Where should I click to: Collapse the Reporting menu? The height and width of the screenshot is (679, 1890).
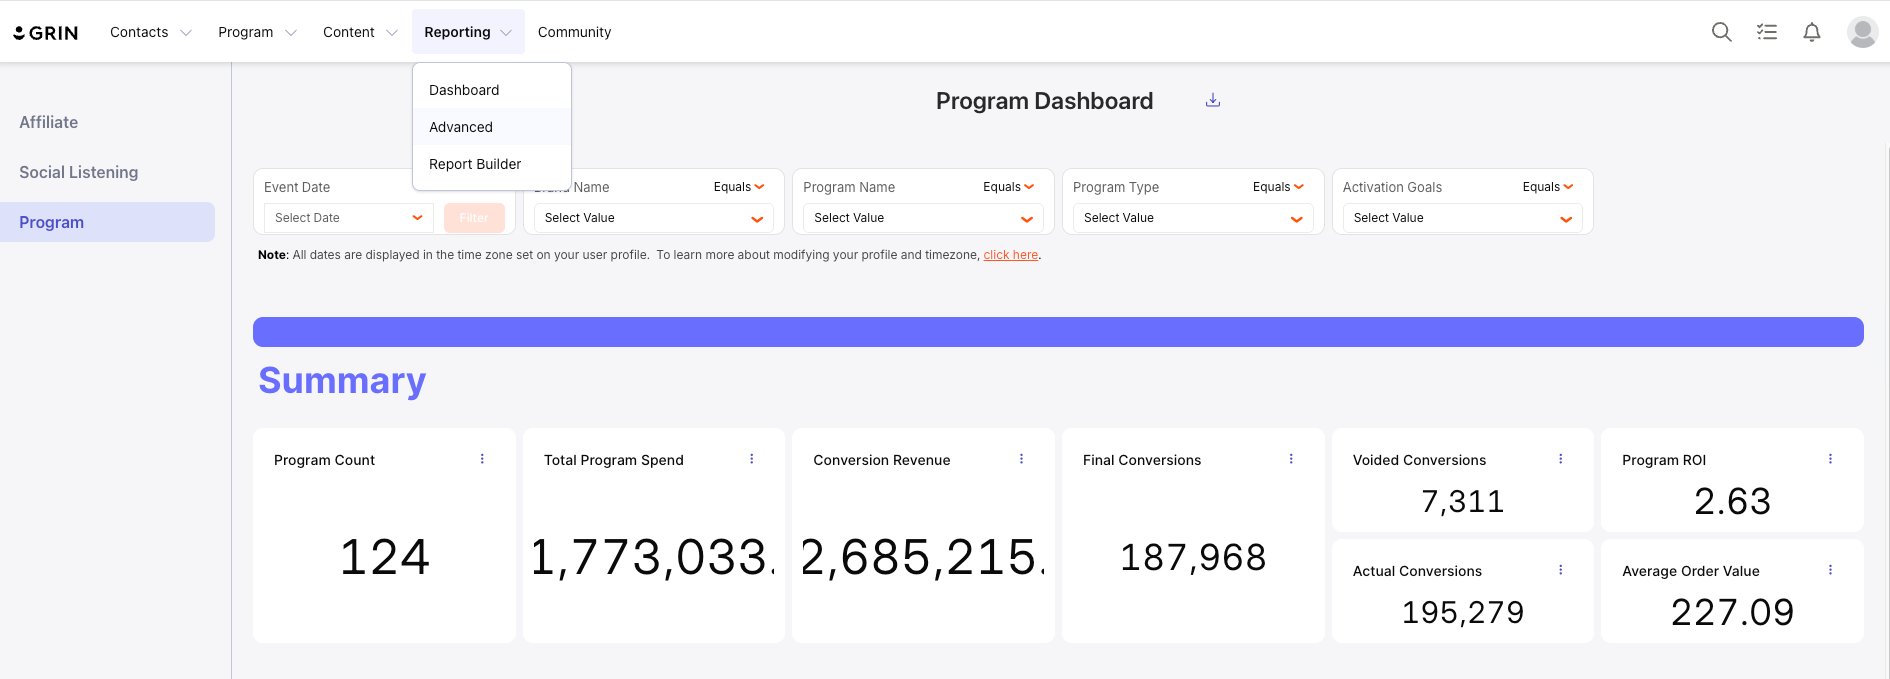[x=468, y=32]
